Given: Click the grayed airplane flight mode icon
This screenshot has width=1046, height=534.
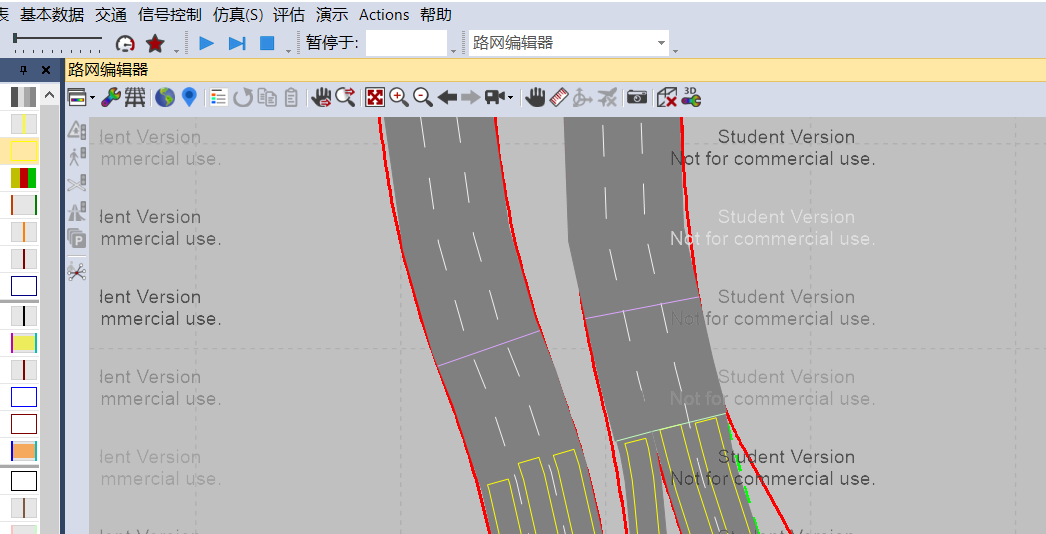Looking at the screenshot, I should click(x=606, y=97).
